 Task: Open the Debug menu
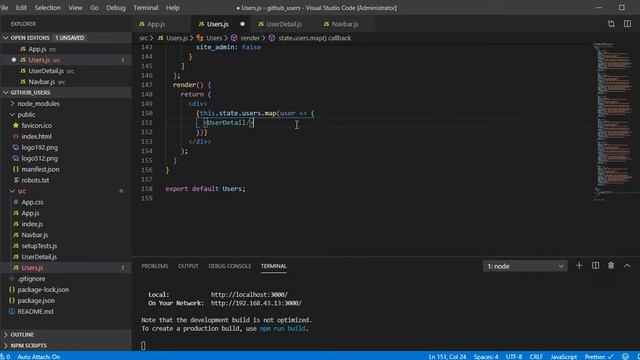(x=116, y=8)
